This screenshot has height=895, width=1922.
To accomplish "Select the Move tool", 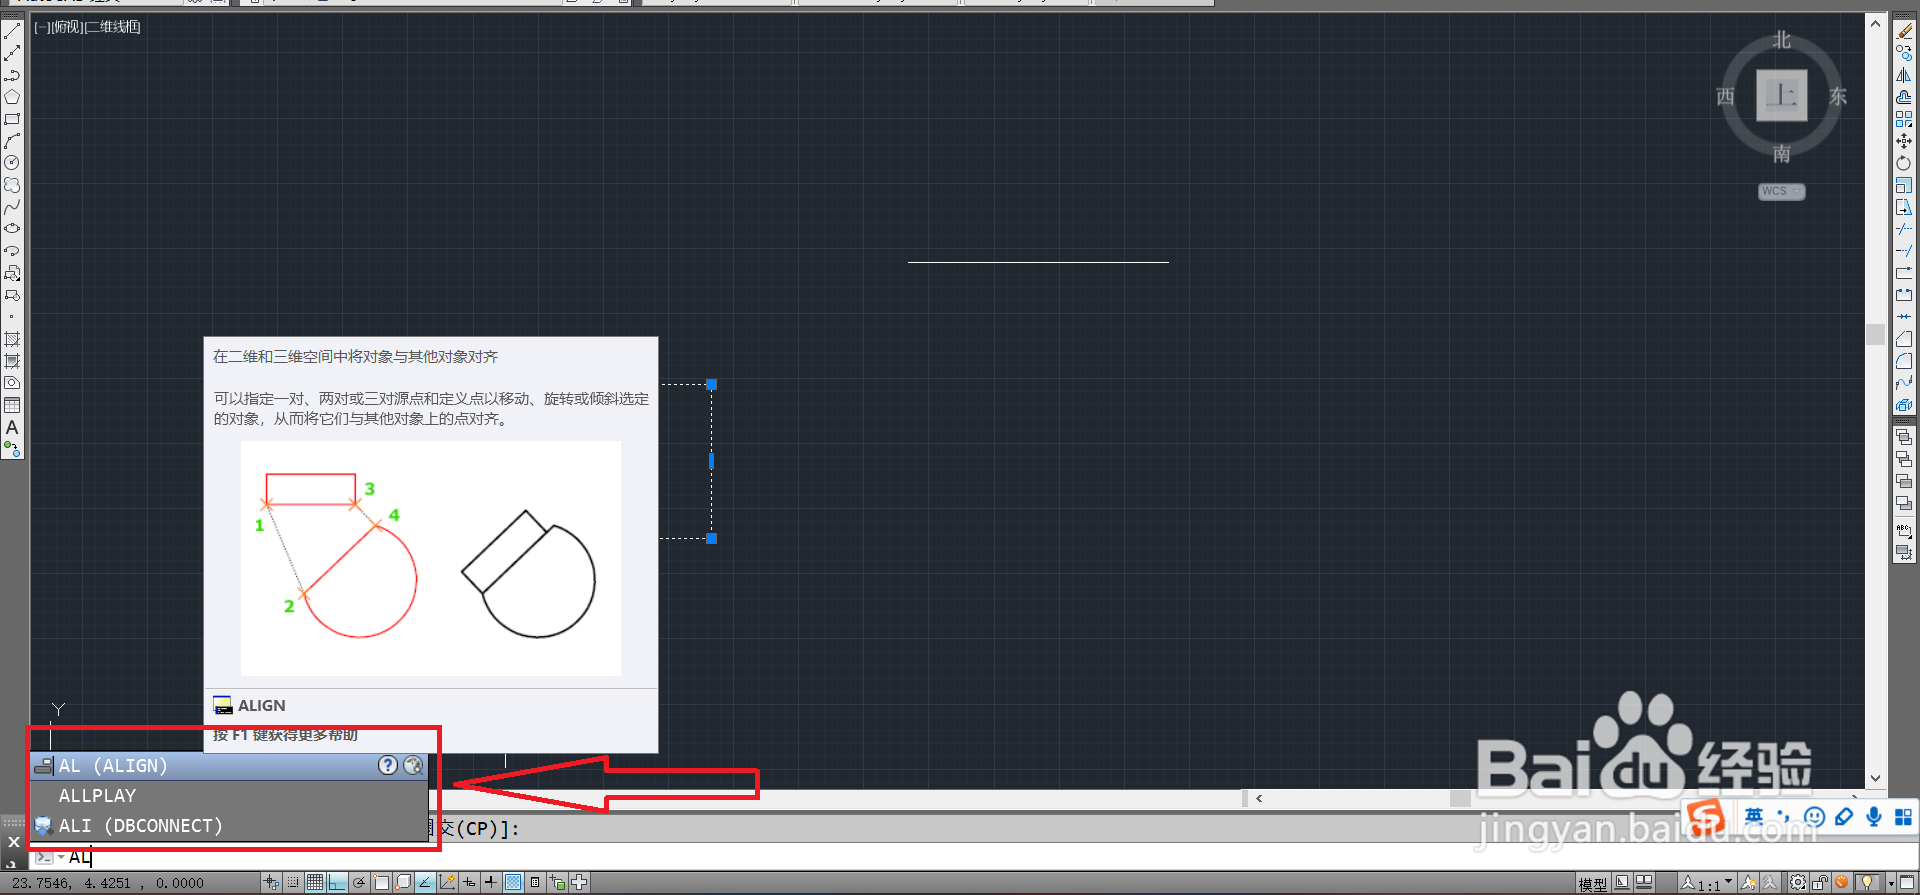I will coord(1904,141).
